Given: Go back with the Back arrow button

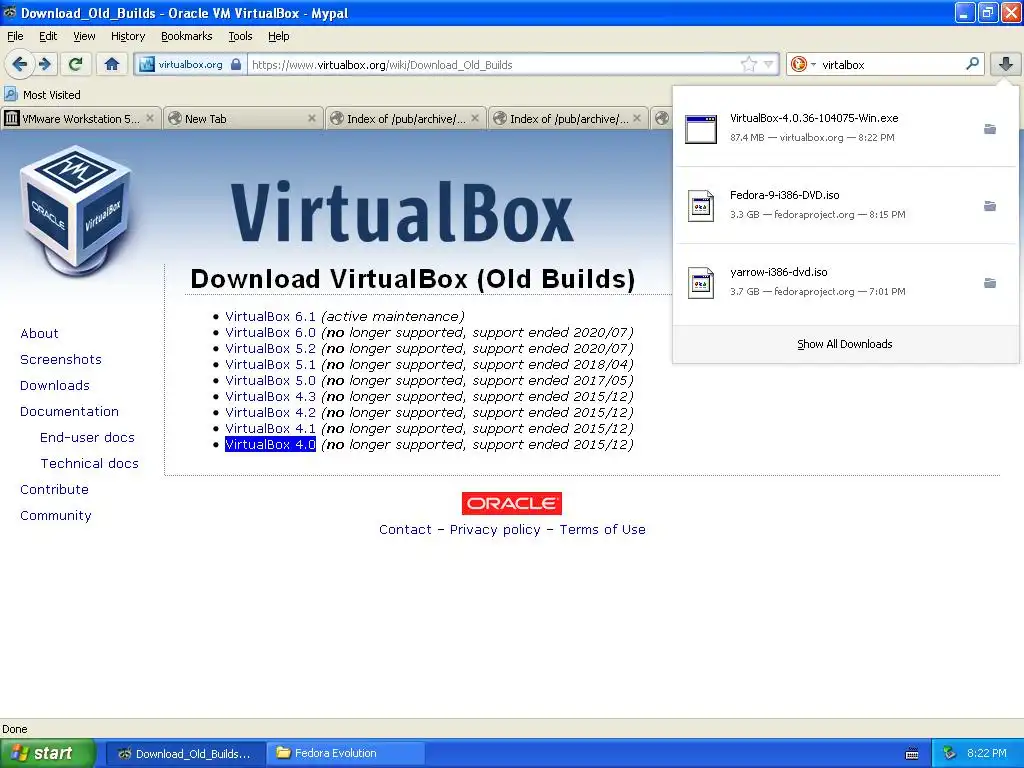Looking at the screenshot, I should click(x=20, y=64).
